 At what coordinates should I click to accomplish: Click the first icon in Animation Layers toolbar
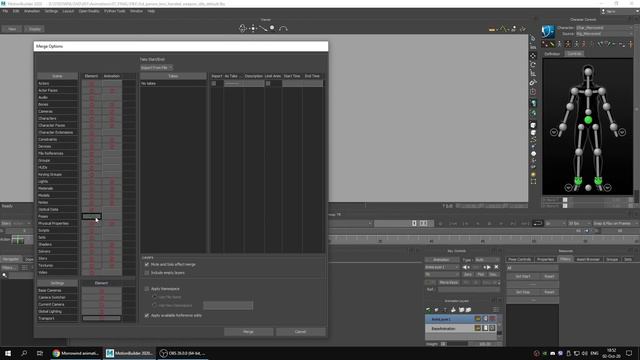point(428,310)
